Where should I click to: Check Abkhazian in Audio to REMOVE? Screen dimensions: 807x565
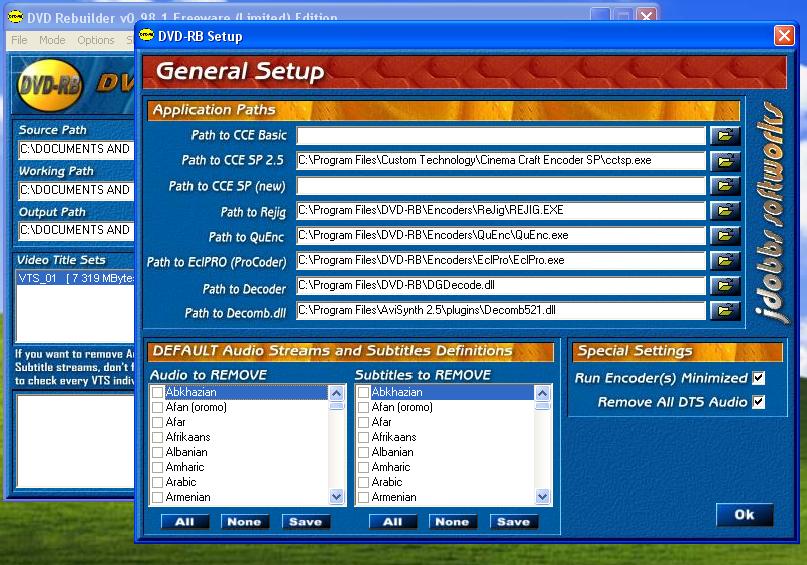tap(157, 393)
